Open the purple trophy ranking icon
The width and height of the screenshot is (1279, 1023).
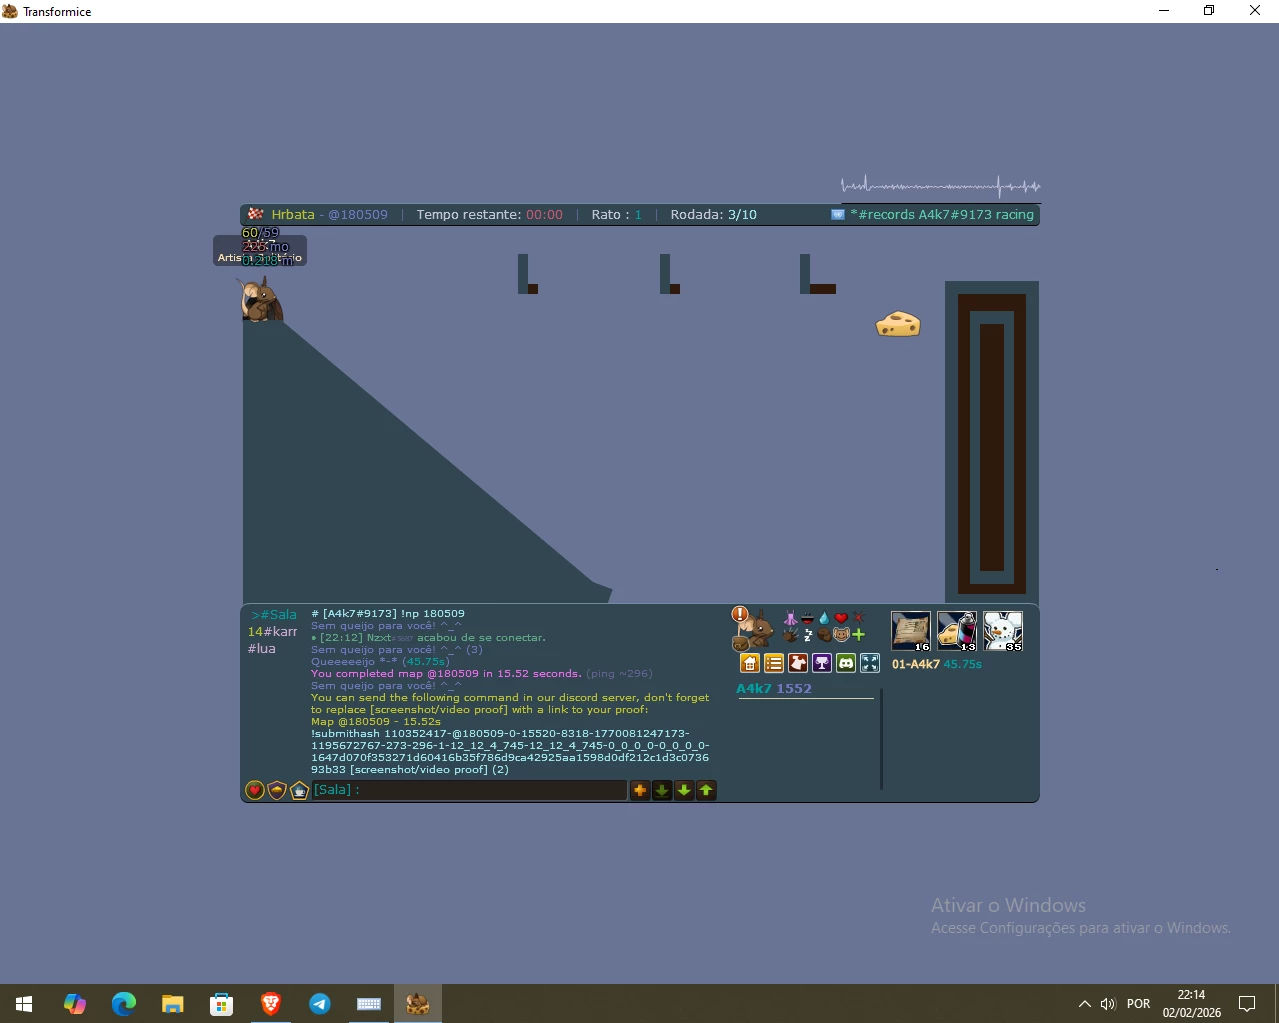tap(822, 663)
